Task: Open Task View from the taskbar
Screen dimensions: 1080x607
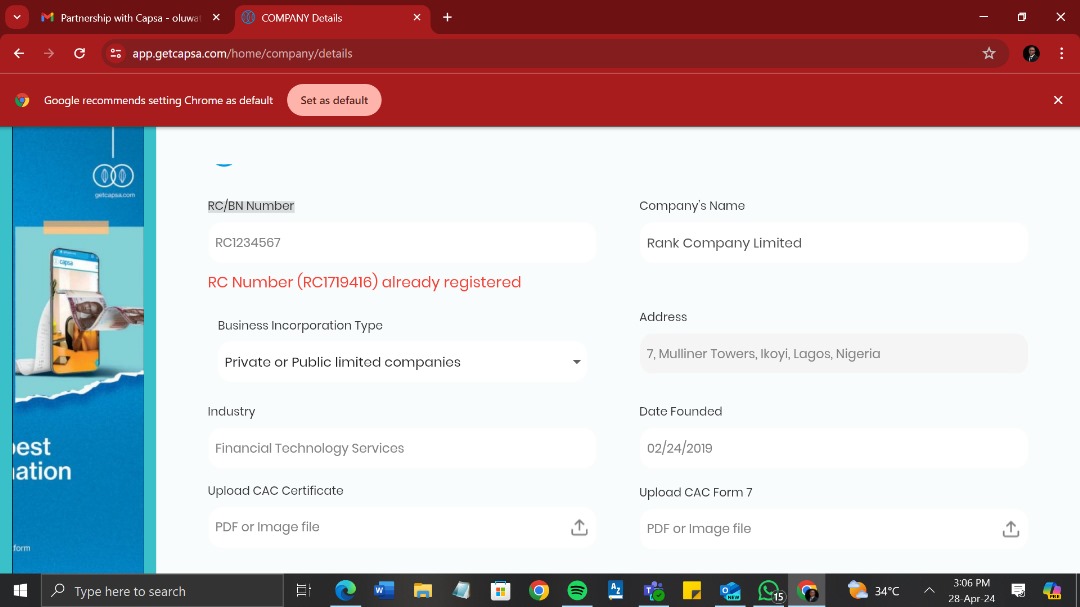Action: click(303, 590)
